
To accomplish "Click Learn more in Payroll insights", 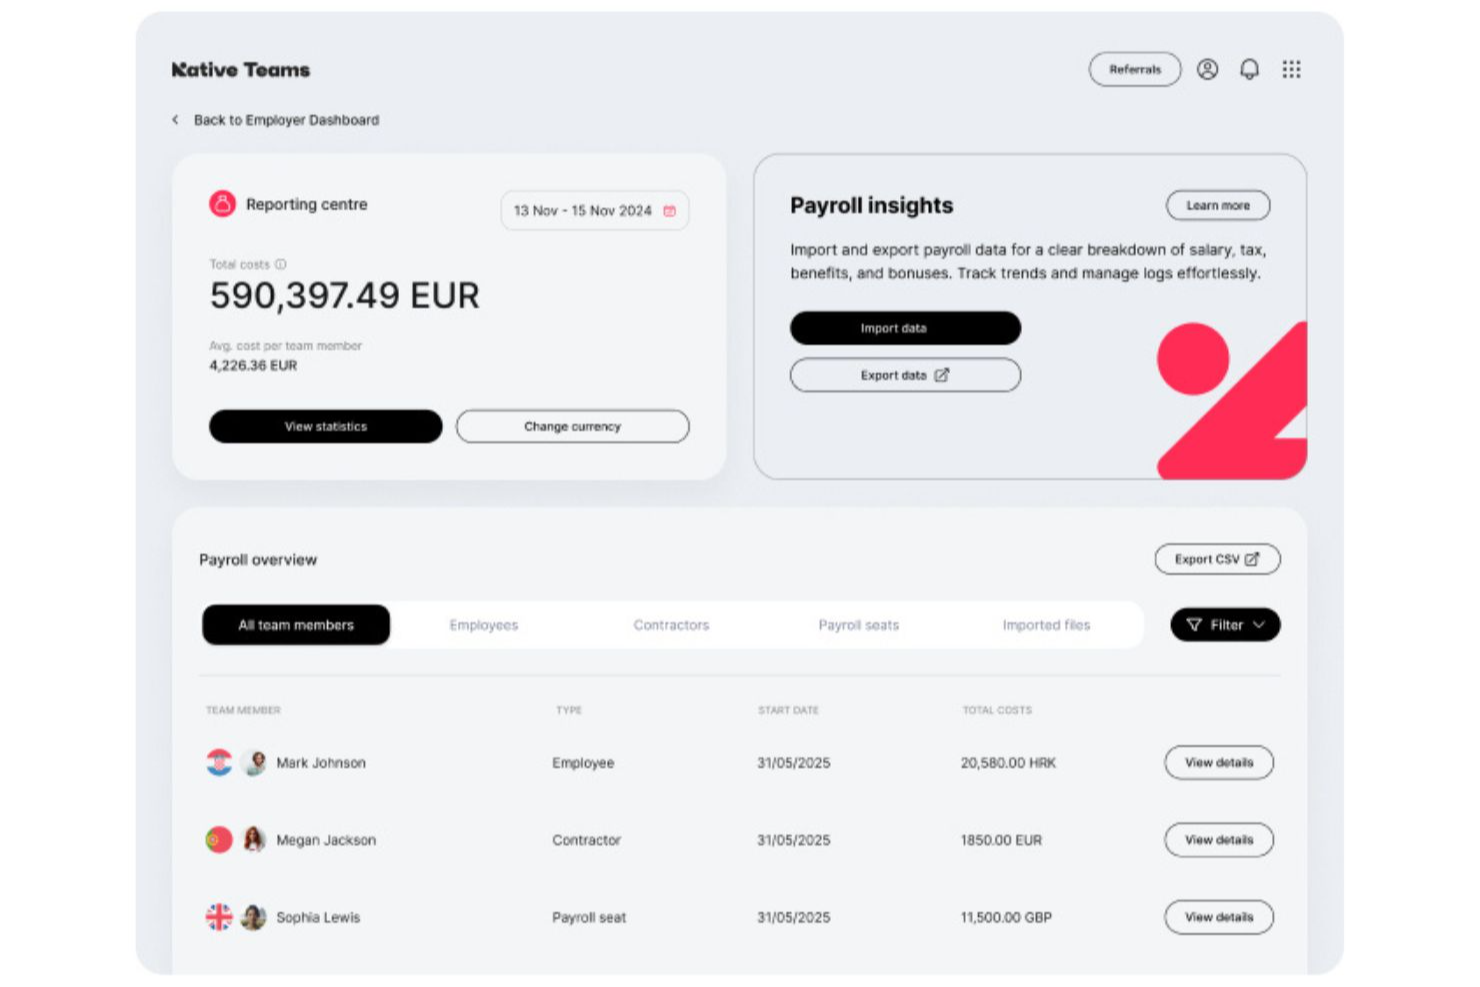I will click(x=1218, y=205).
